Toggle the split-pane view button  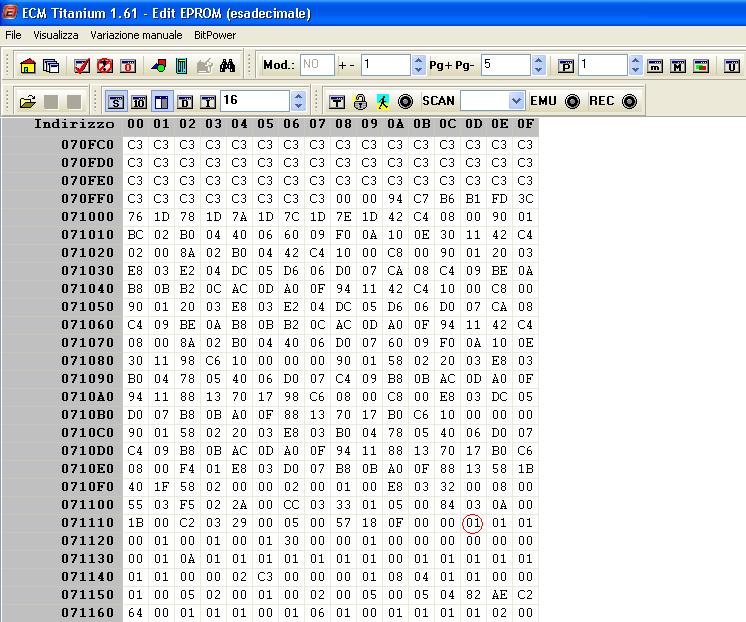click(162, 101)
